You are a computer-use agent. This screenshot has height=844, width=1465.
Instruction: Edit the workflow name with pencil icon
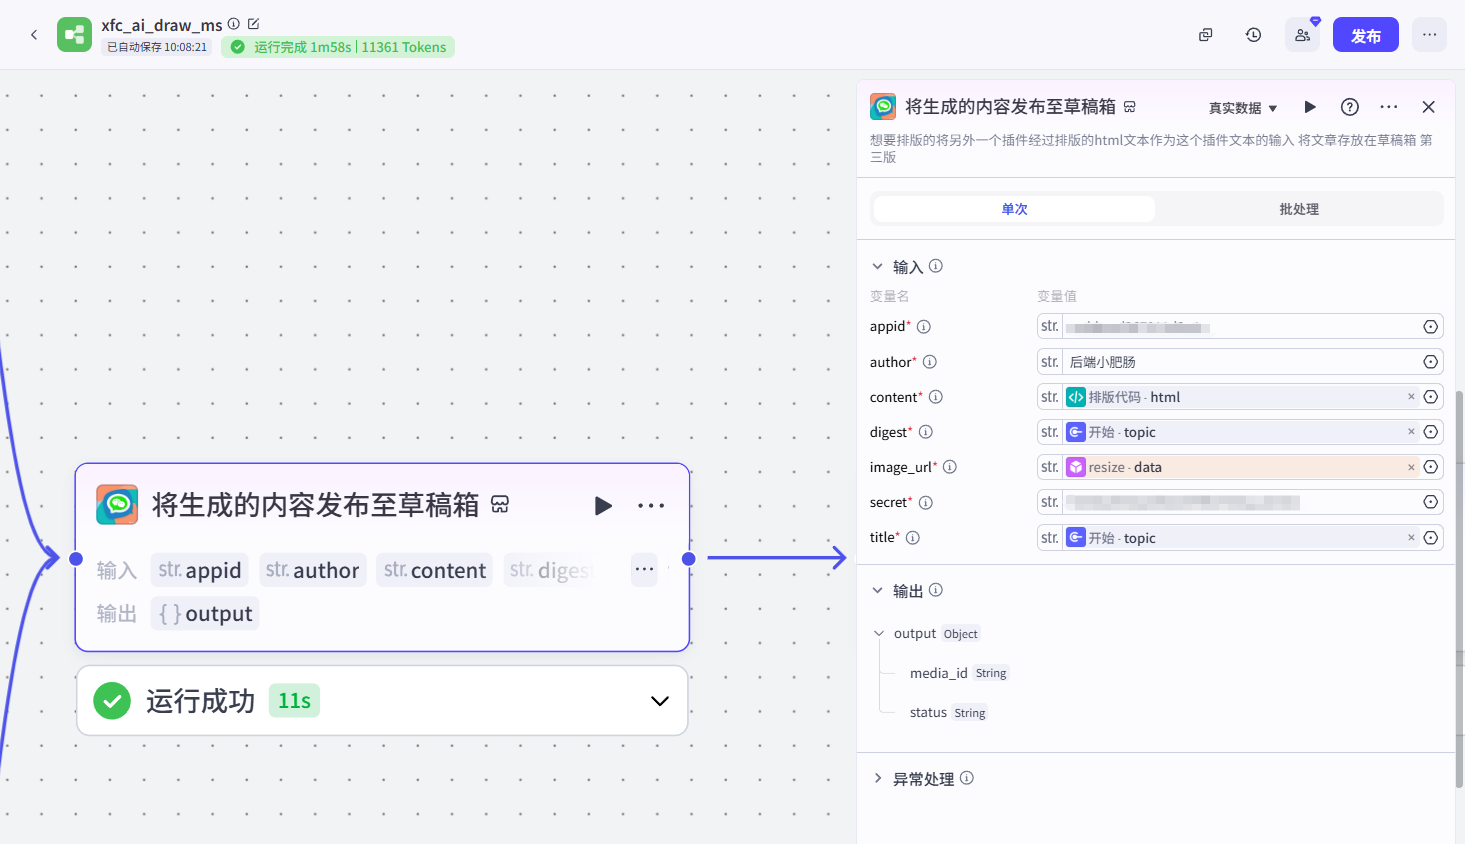[x=253, y=24]
